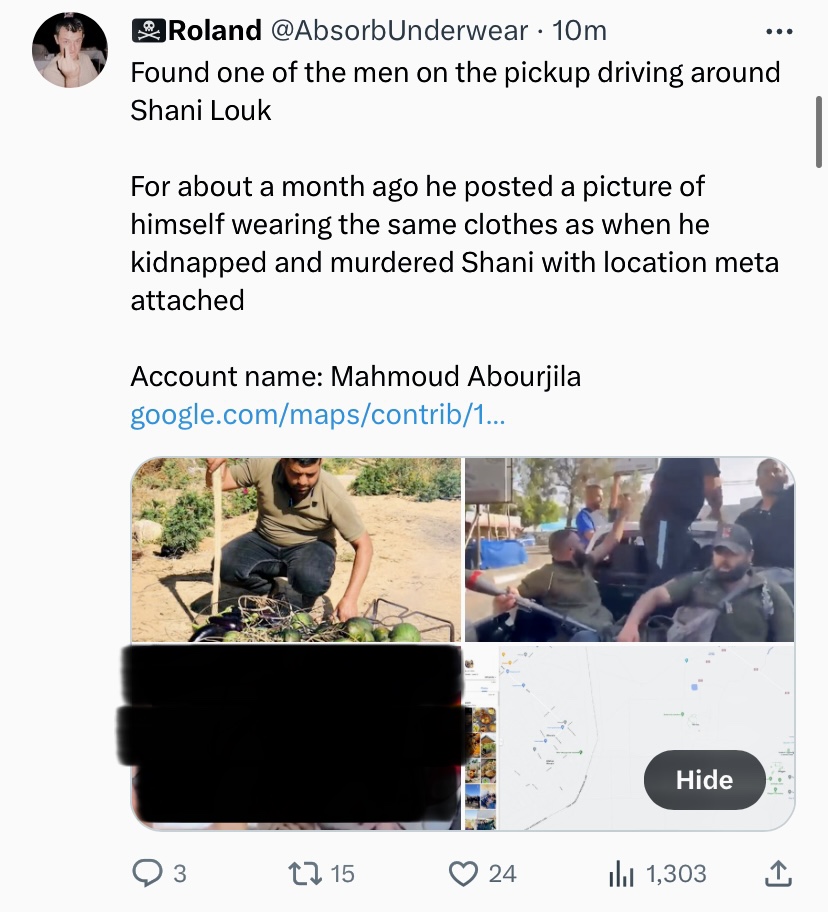Open photo of men on pickup truck
828x912 pixels.
pyautogui.click(x=629, y=549)
